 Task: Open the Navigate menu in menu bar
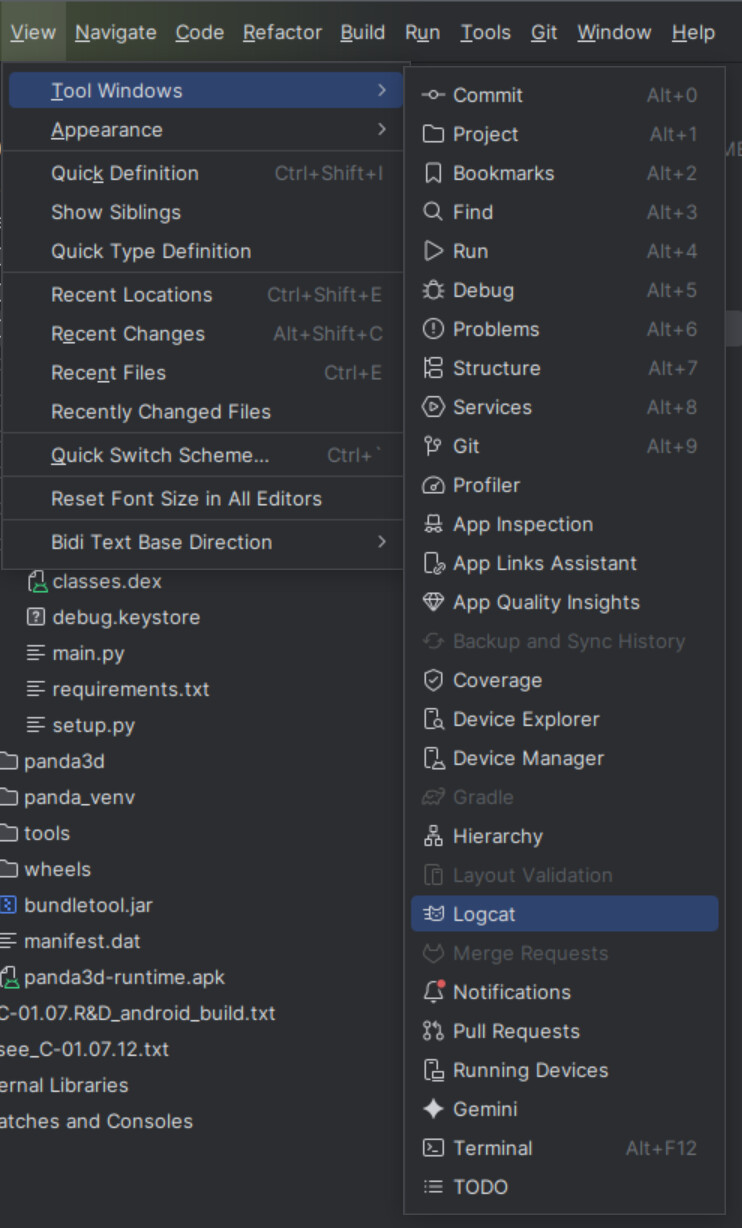[115, 32]
